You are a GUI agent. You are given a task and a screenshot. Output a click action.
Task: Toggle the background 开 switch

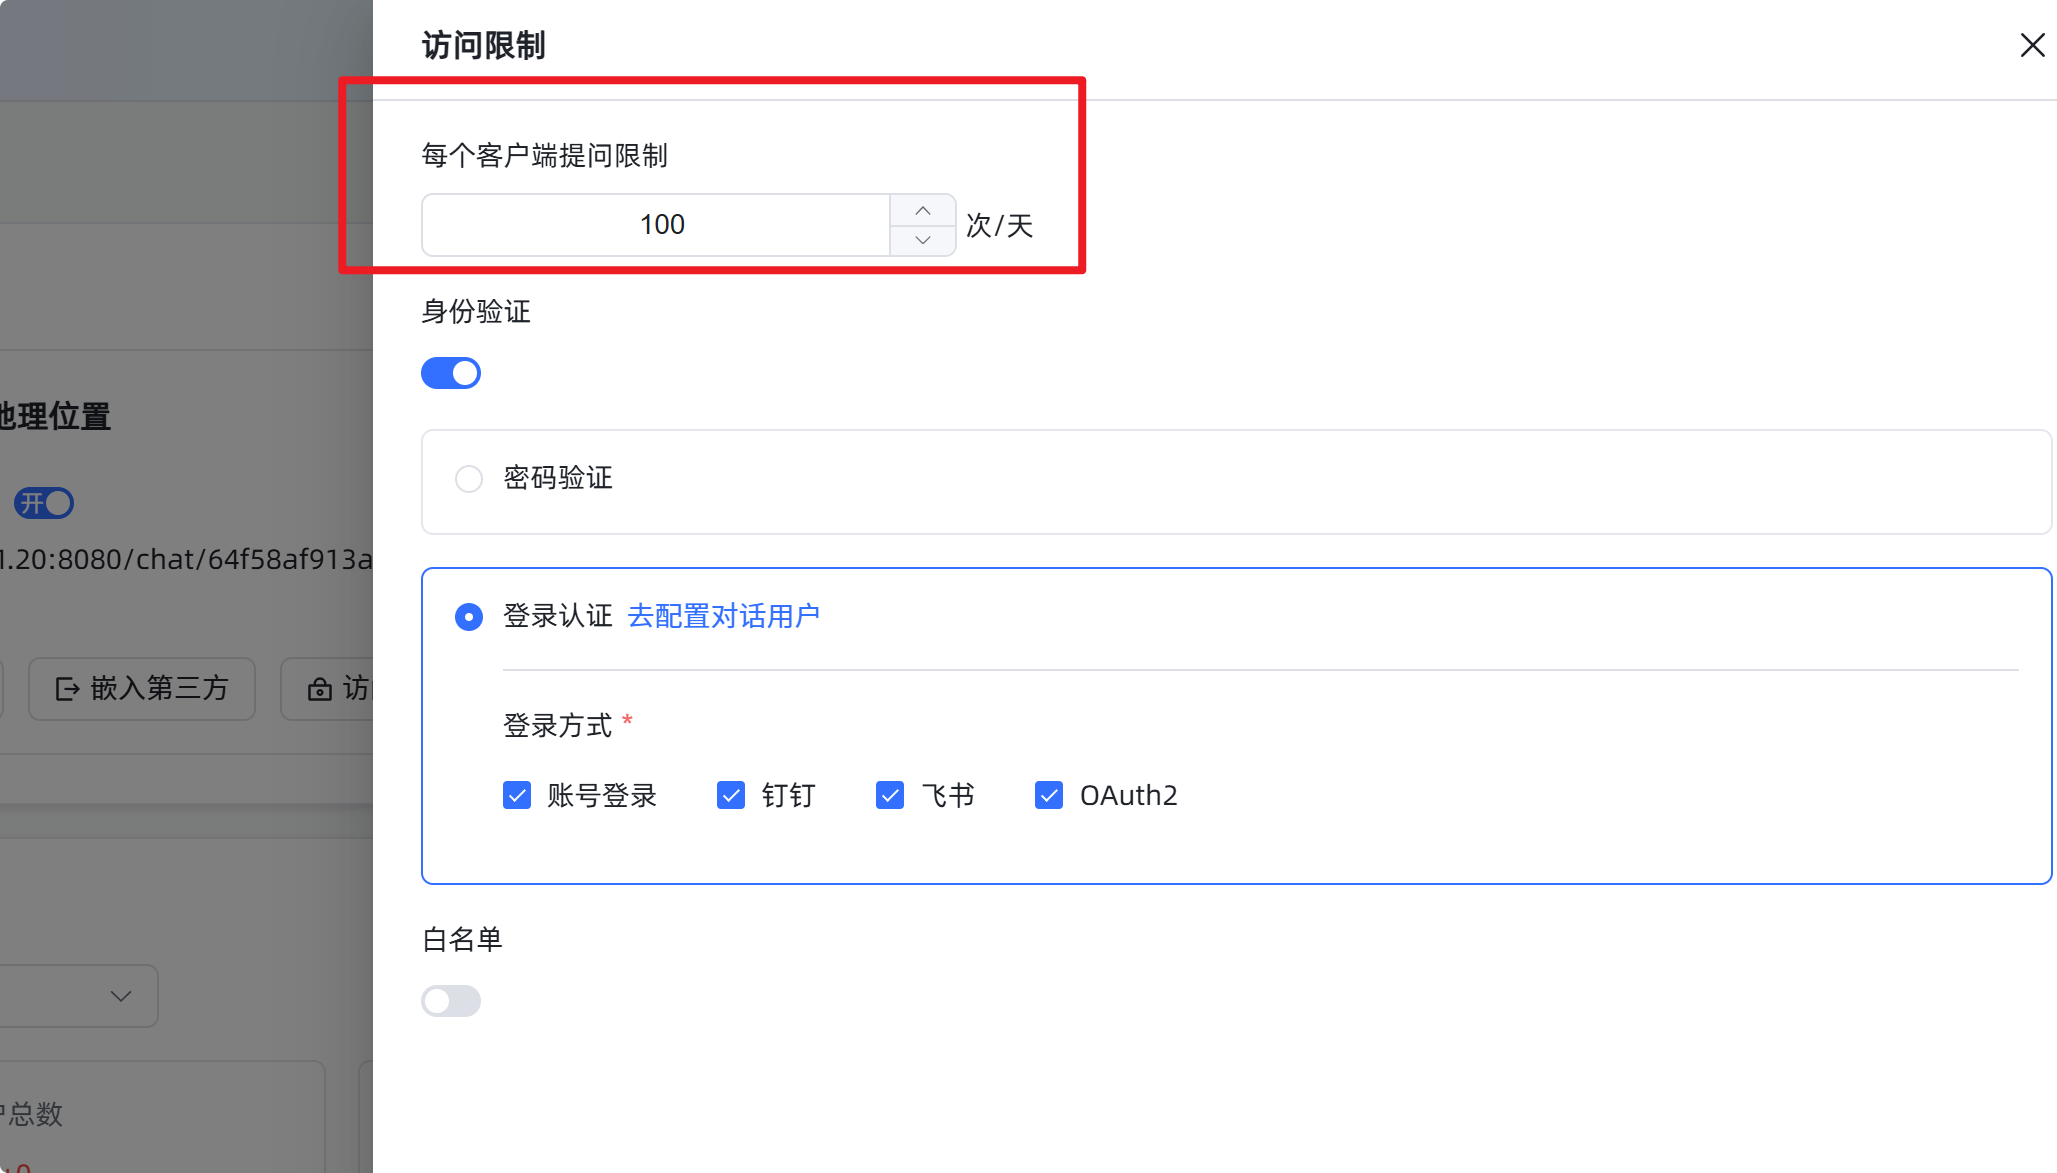click(x=44, y=503)
